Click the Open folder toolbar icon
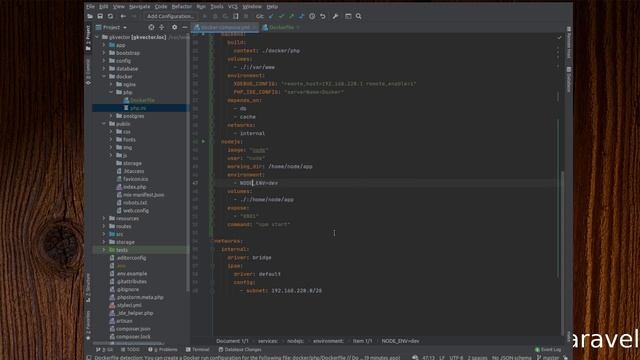640x360 pixels. 90,16
